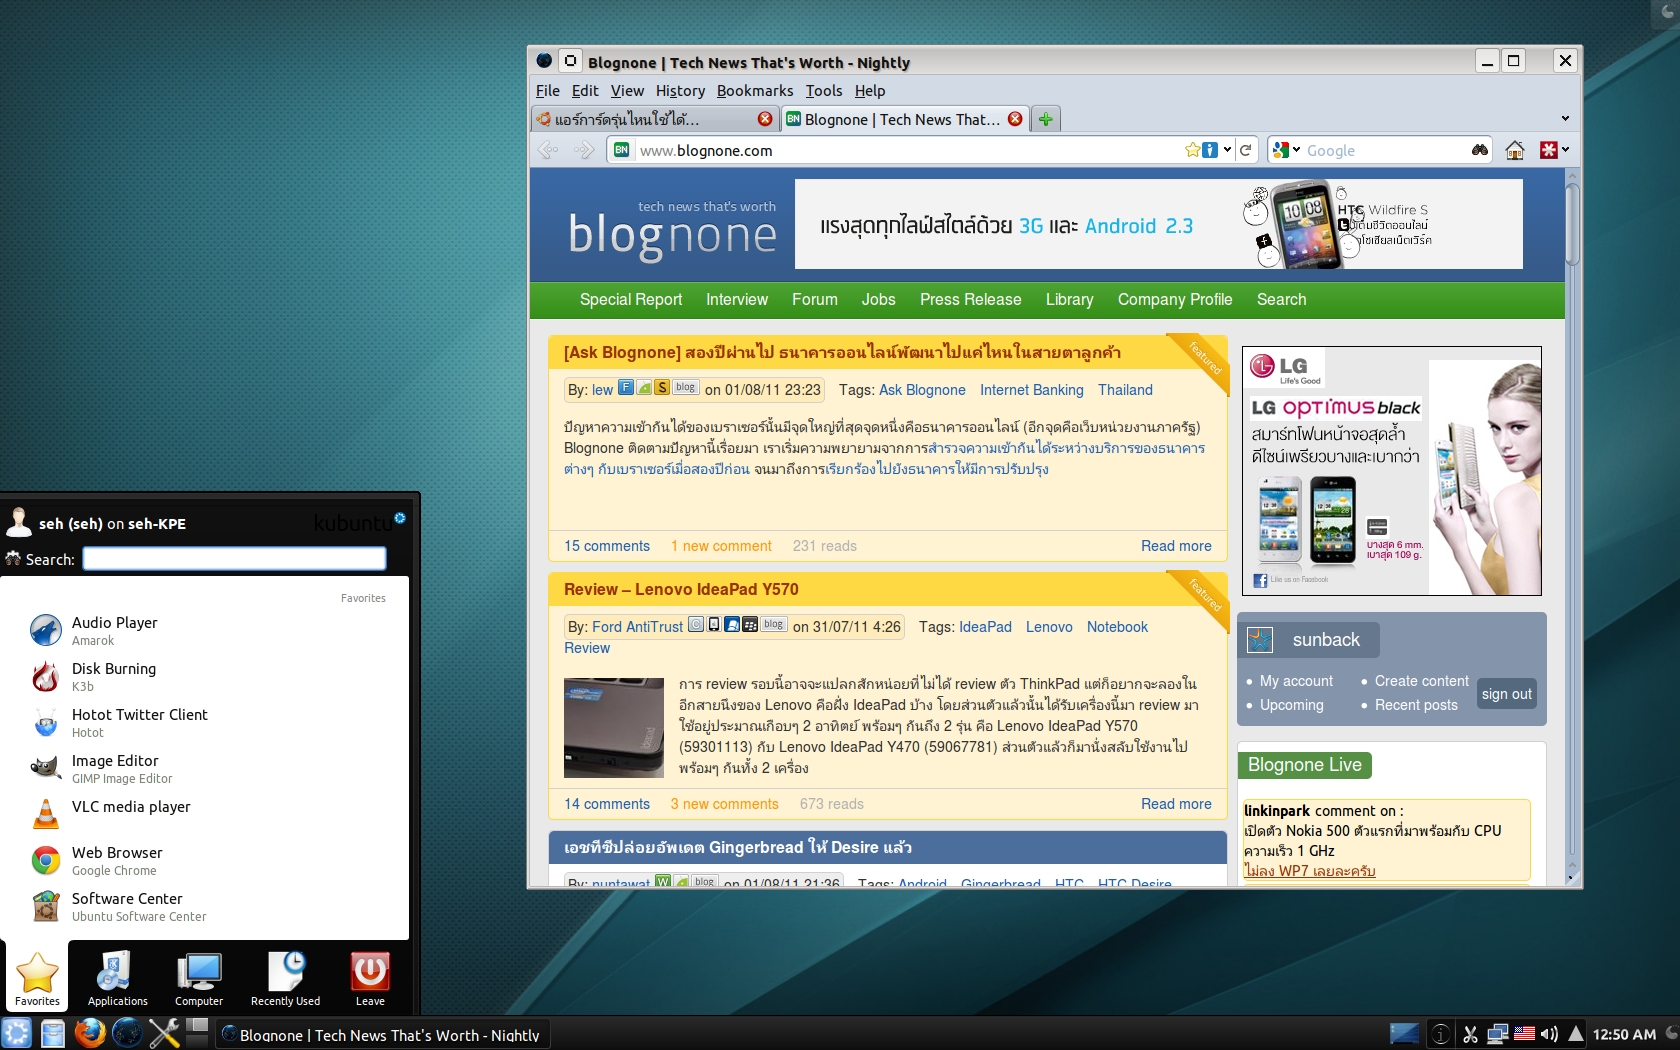Viewport: 1680px width, 1050px height.
Task: Click the notifications info tray icon
Action: coord(1441,1035)
